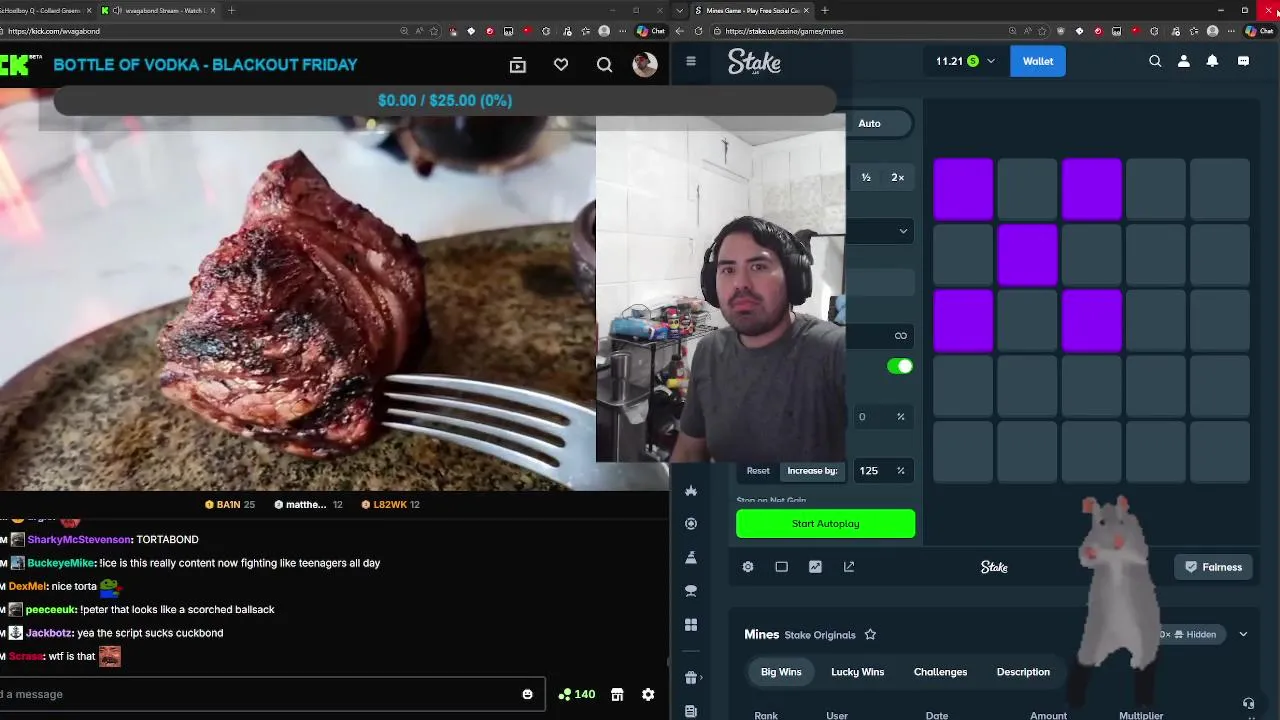Image resolution: width=1280 pixels, height=720 pixels.
Task: Open Copilot Chat in the Stake browser window
Action: (1259, 31)
